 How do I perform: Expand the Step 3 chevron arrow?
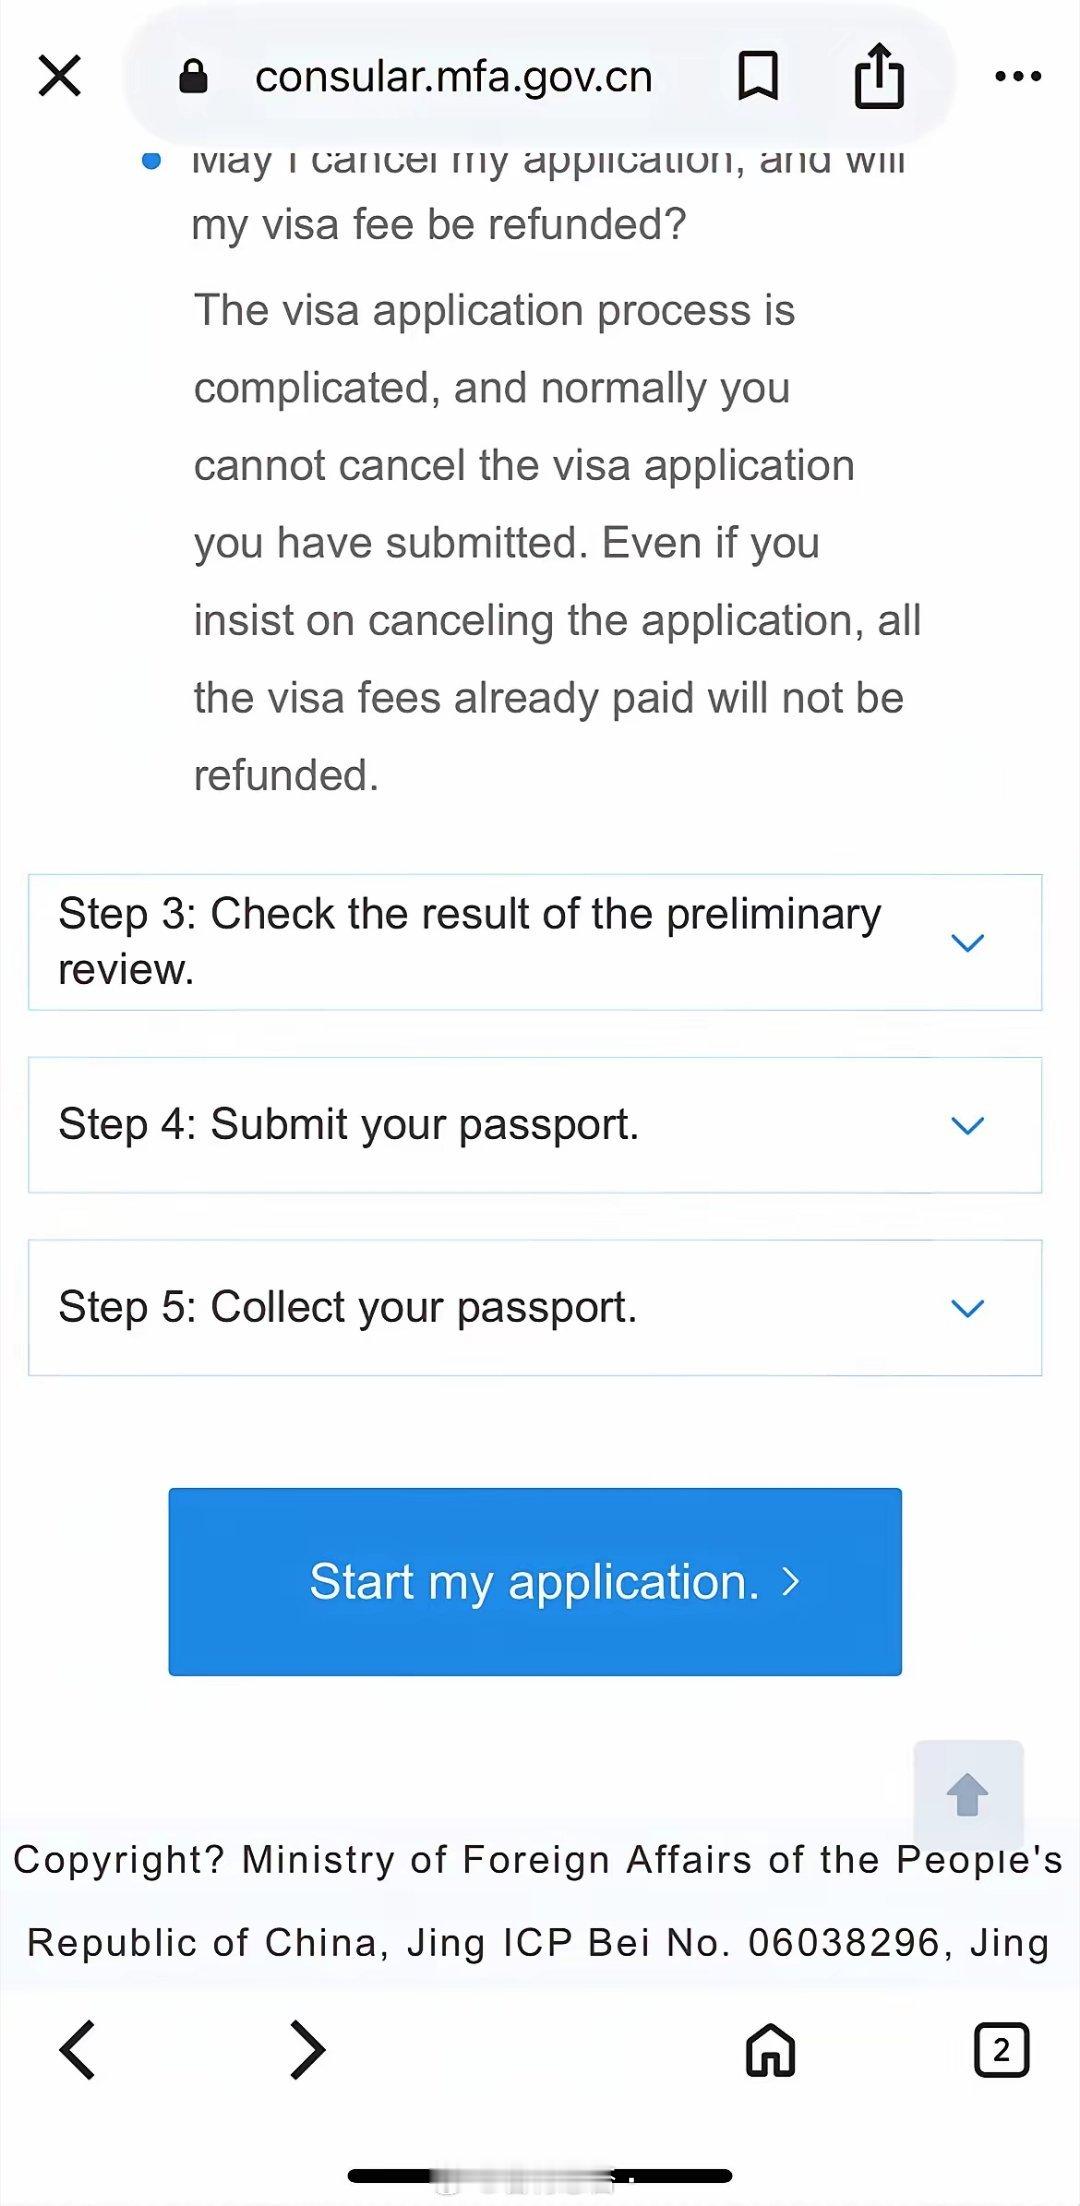pyautogui.click(x=967, y=942)
